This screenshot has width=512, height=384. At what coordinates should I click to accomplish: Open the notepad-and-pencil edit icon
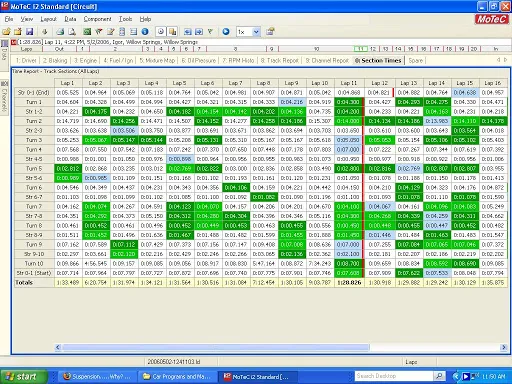click(x=110, y=32)
